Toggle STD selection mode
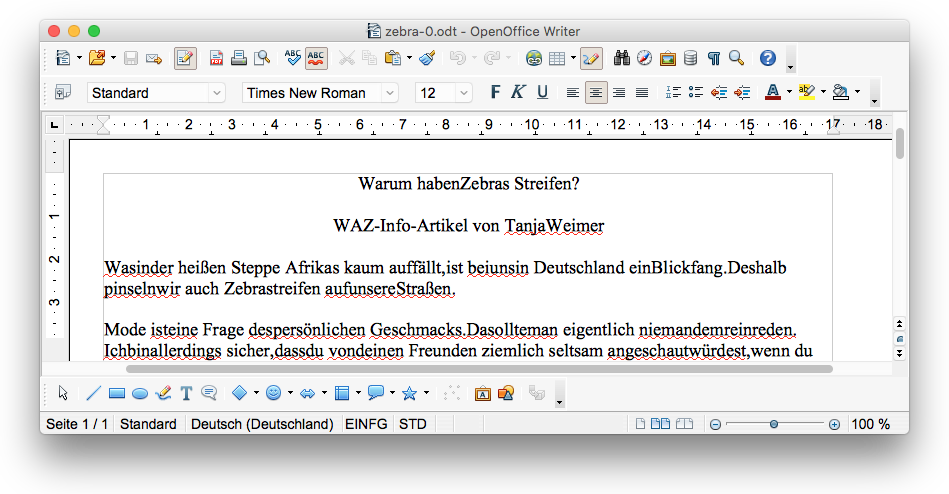Screen dimensions: 949x494 [413, 424]
